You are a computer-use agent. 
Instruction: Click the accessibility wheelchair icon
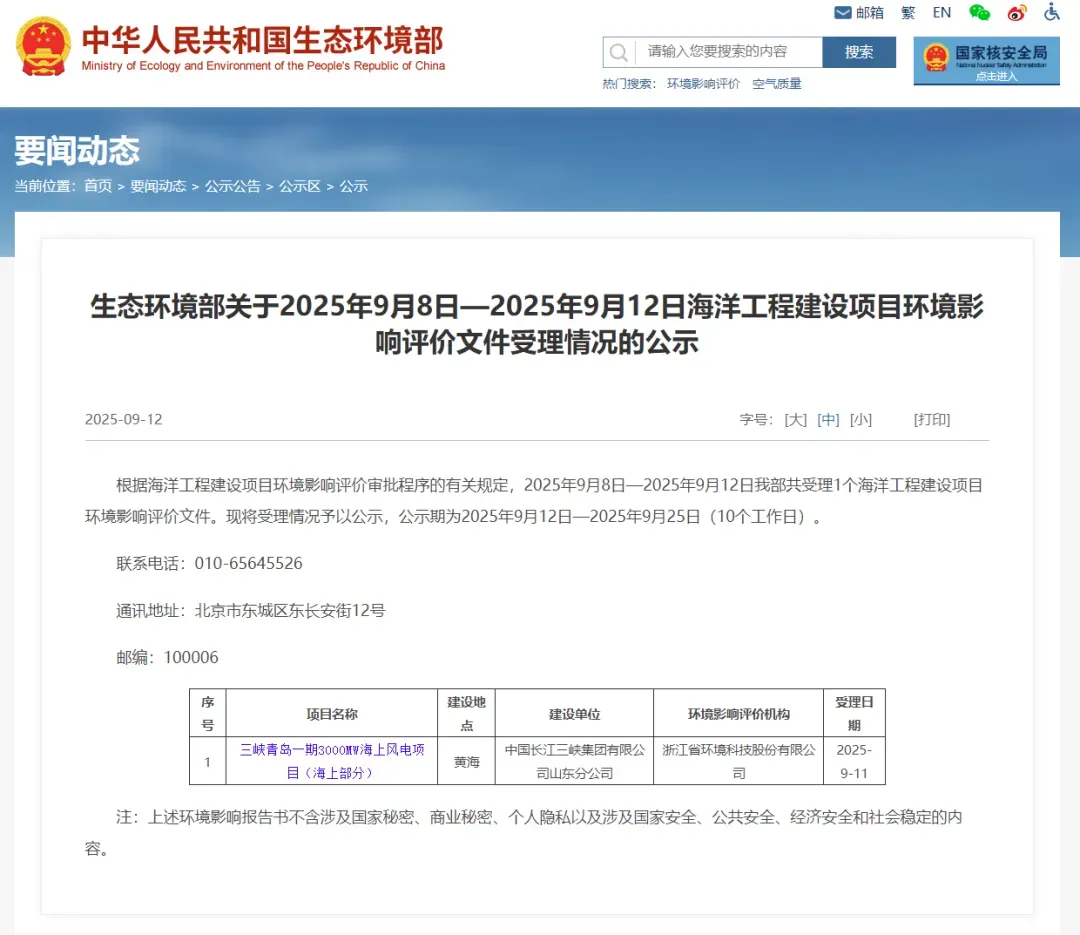pos(1052,12)
